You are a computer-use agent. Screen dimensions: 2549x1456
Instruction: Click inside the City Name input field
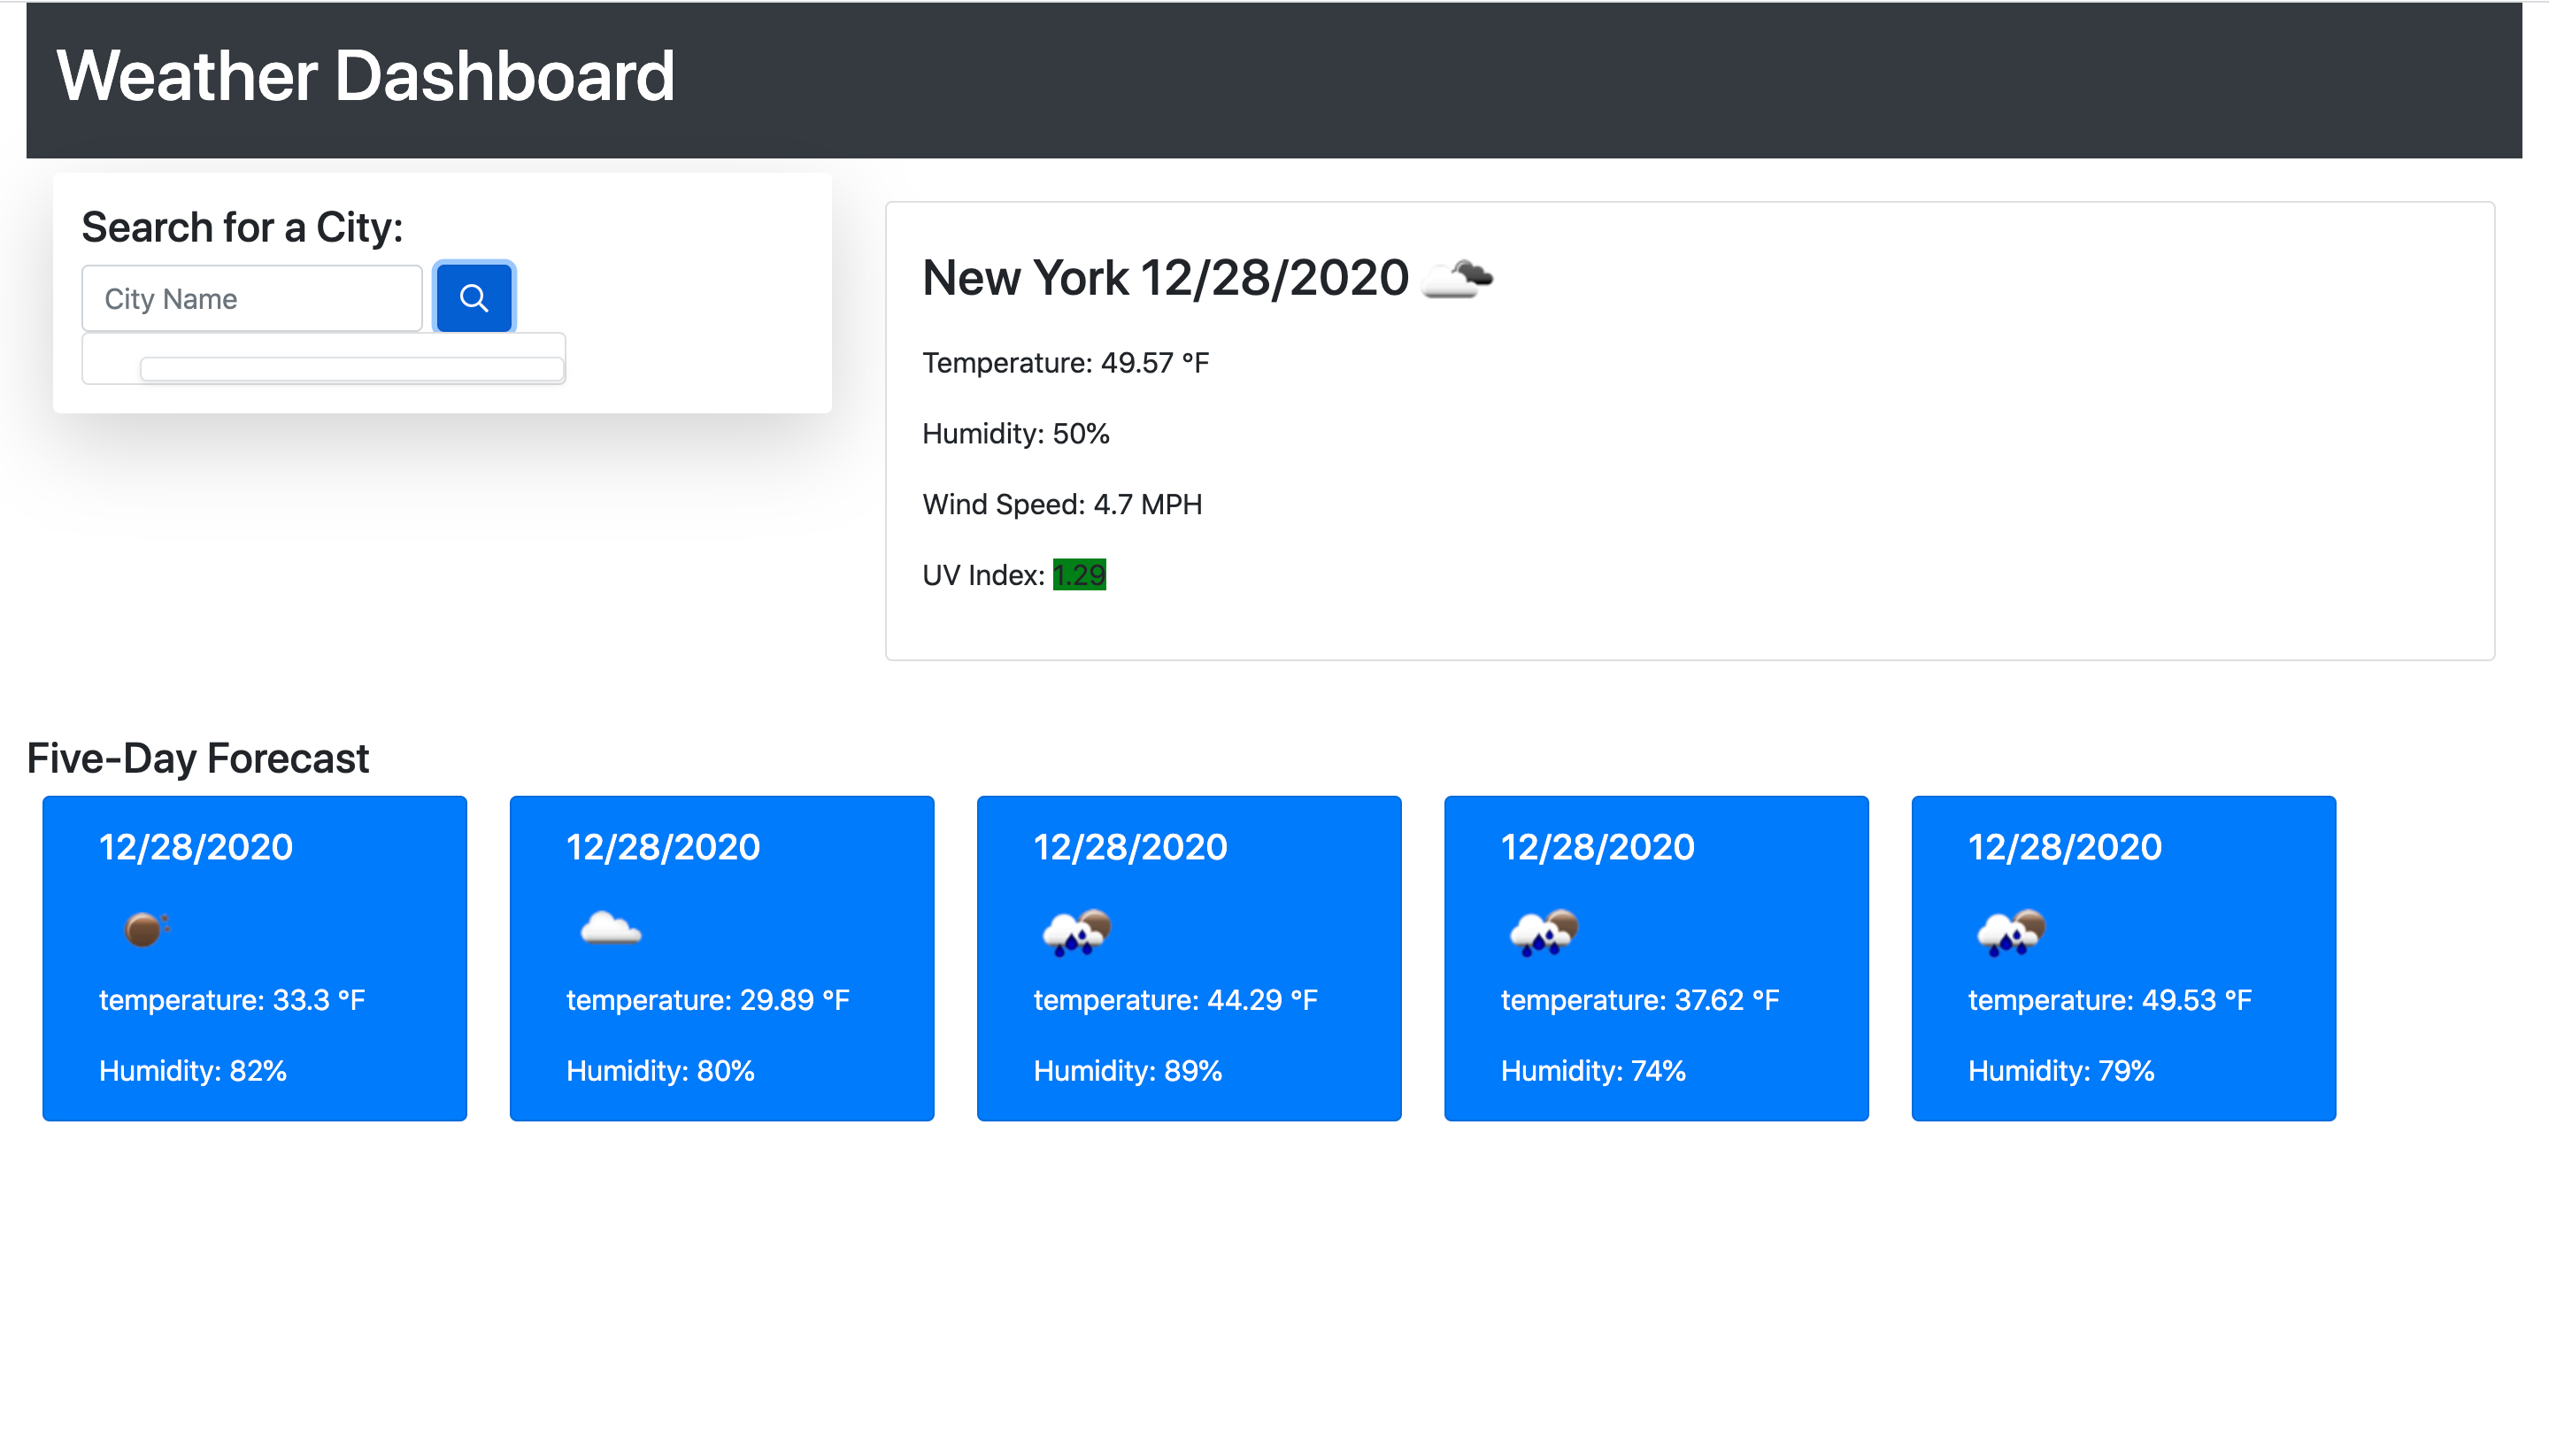(x=252, y=297)
